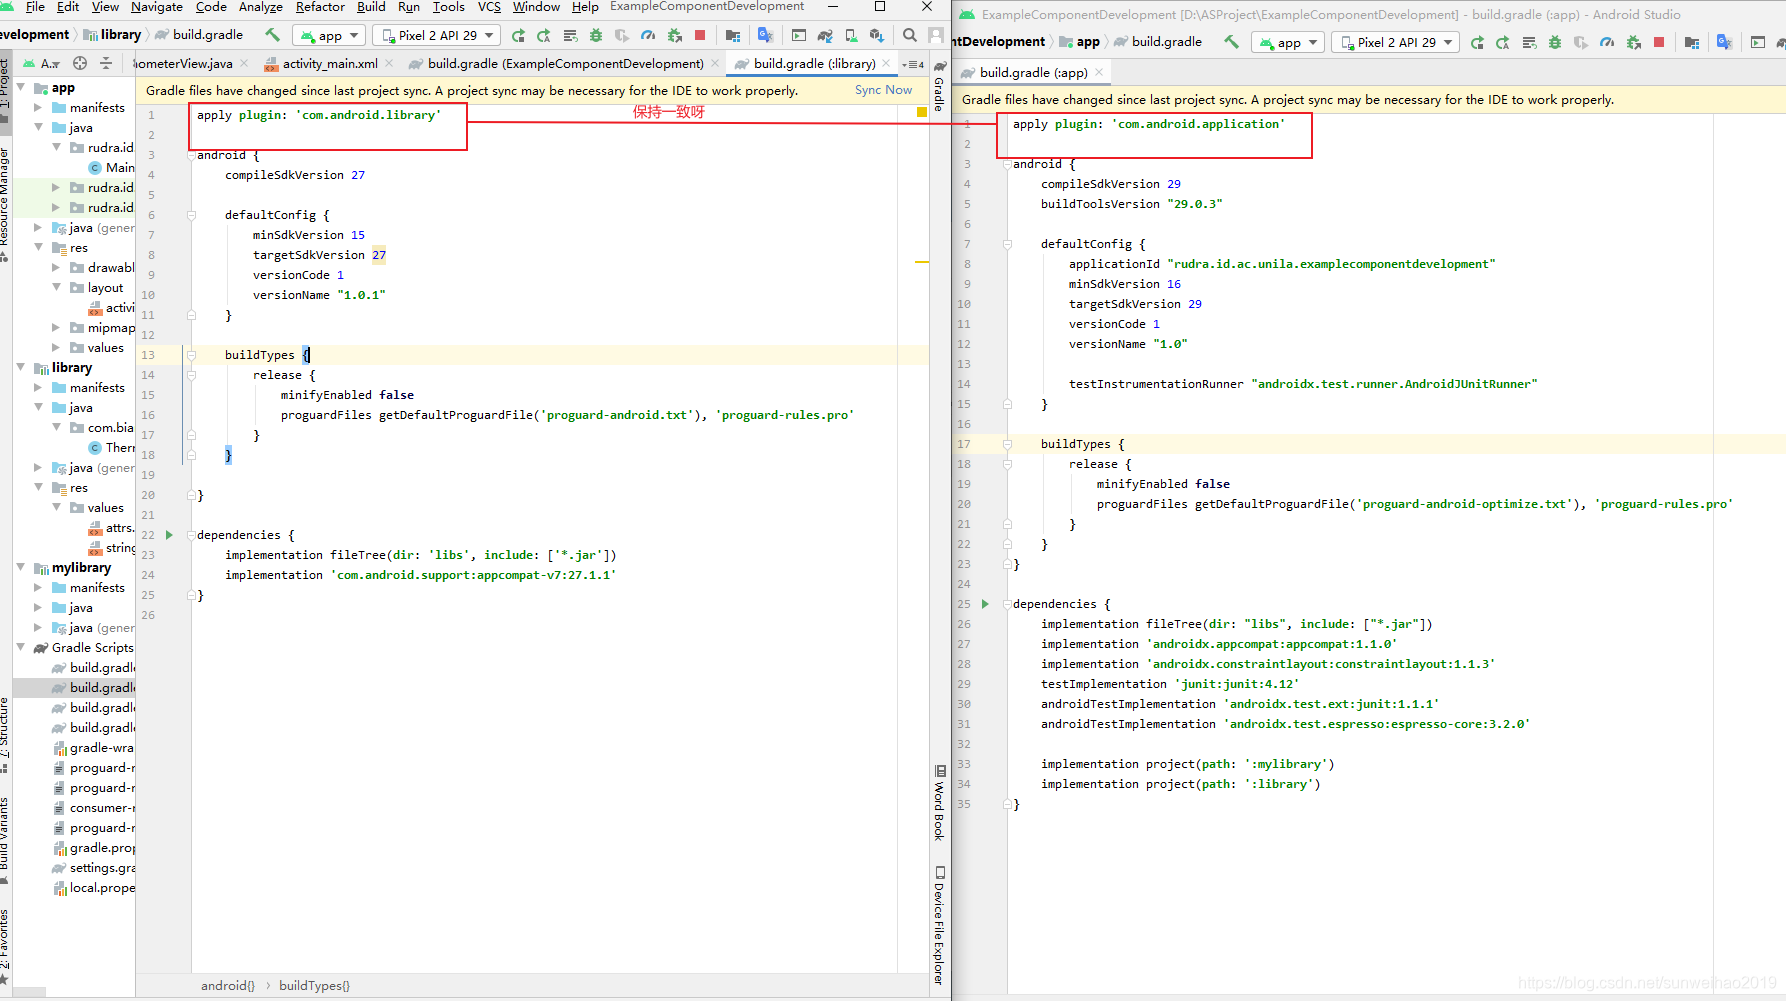Toggle the Device File Explorer side tab
The width and height of the screenshot is (1786, 1001).
[x=939, y=926]
